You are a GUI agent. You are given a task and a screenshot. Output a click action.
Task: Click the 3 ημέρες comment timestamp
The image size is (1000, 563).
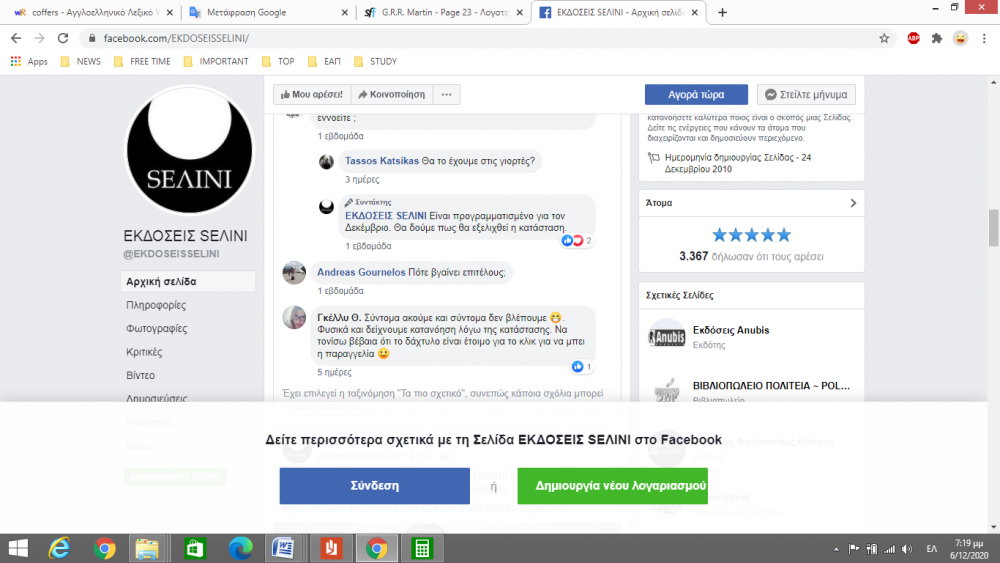(x=362, y=180)
